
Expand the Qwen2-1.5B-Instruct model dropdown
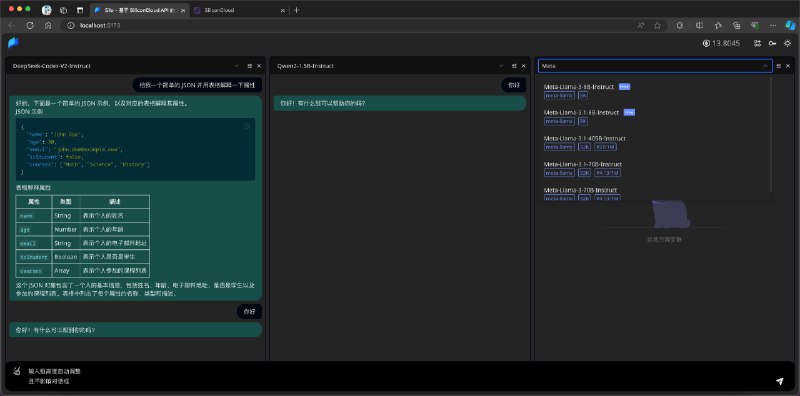[x=501, y=66]
